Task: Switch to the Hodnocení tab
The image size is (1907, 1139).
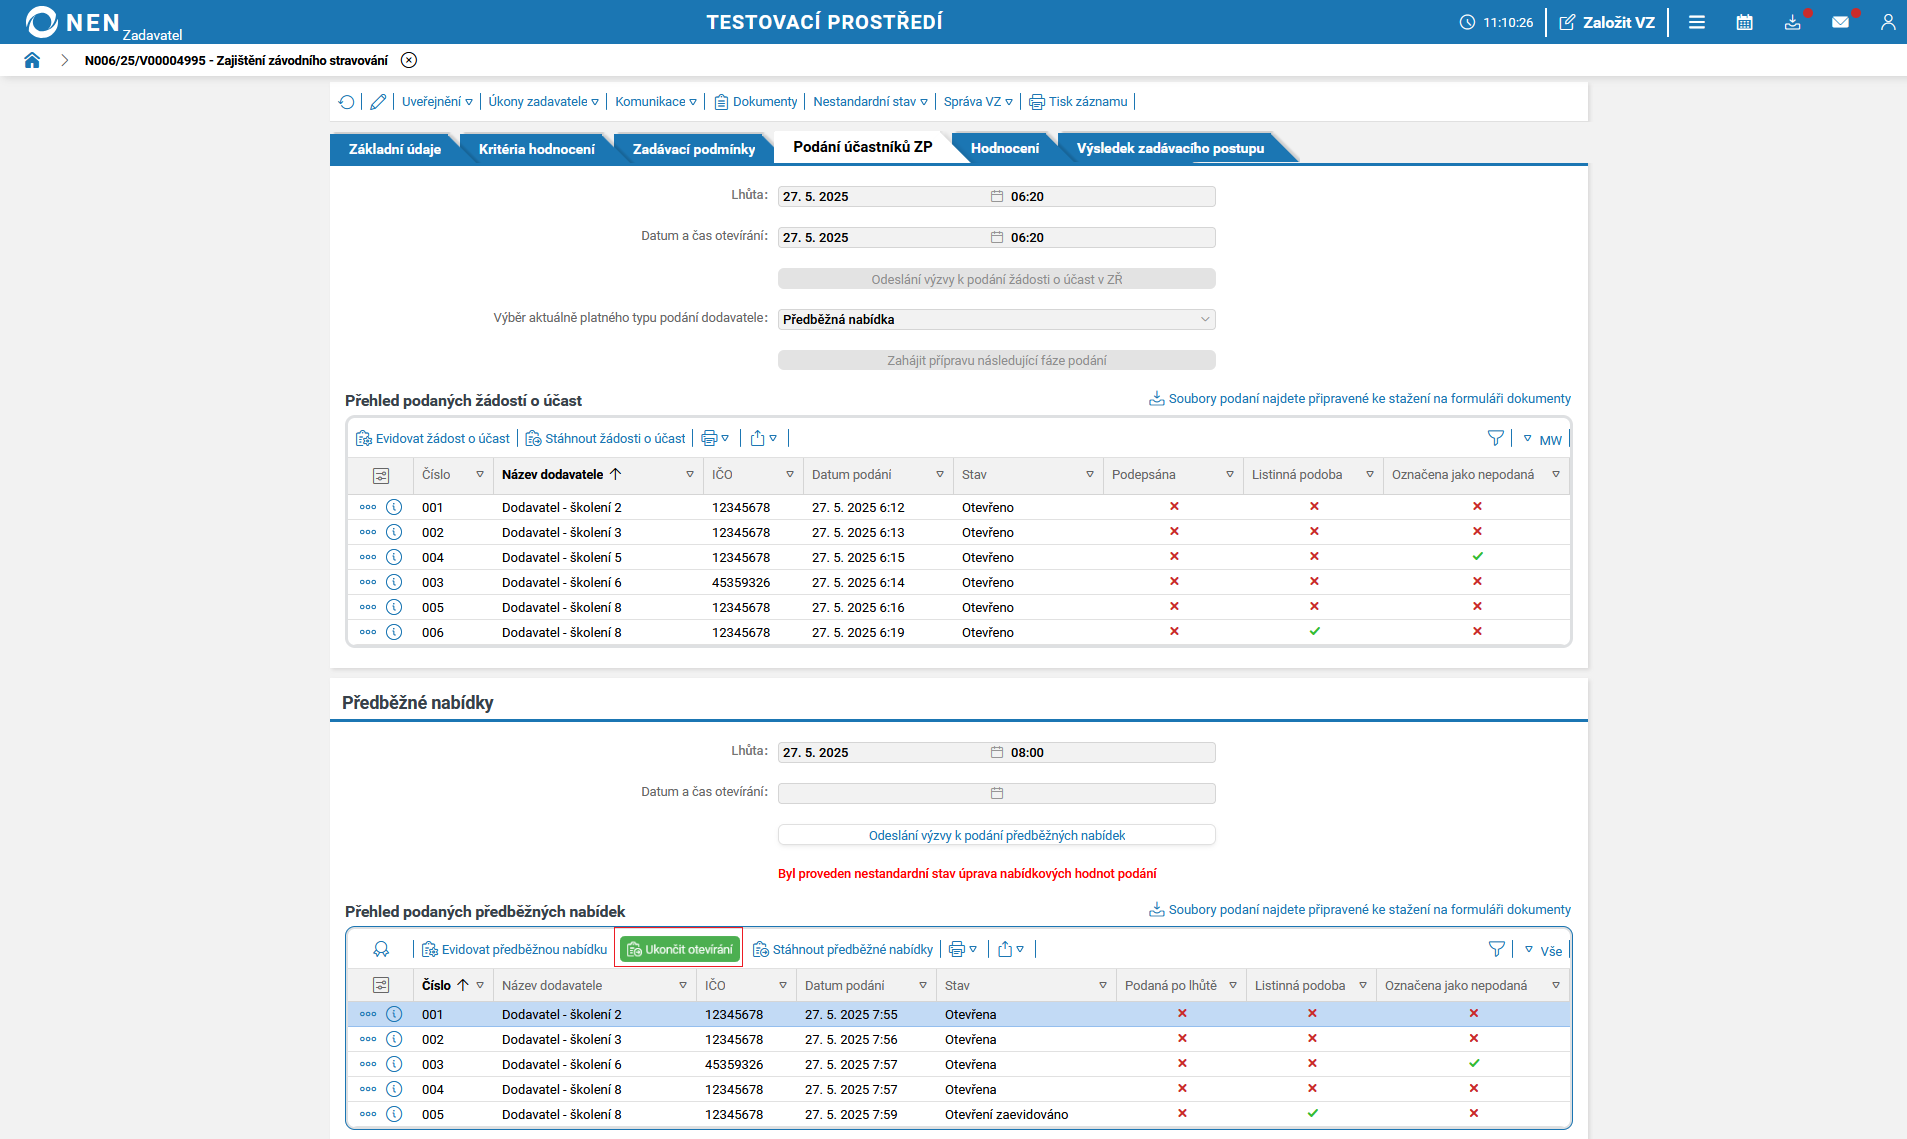Action: (1004, 149)
